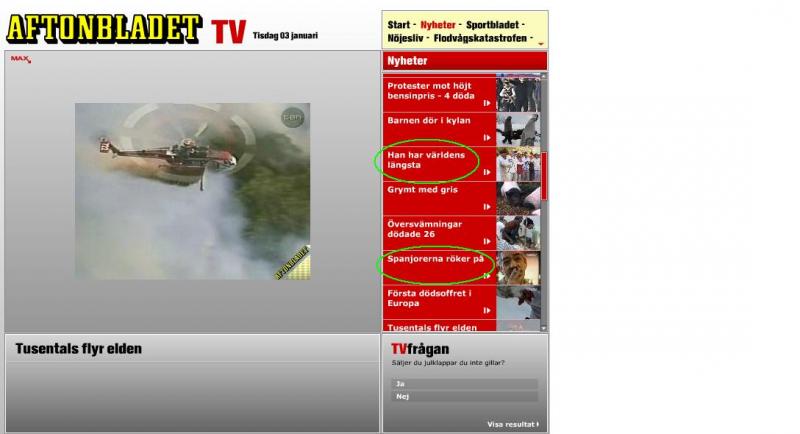Open the Flodvågskatastrofen menu item
Image resolution: width=800 pixels, height=434 pixels.
[x=480, y=38]
